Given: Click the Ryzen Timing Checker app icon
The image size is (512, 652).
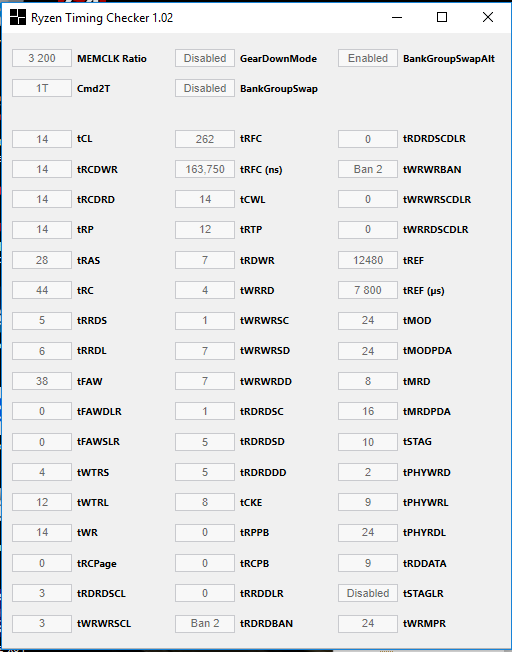Looking at the screenshot, I should click(17, 17).
